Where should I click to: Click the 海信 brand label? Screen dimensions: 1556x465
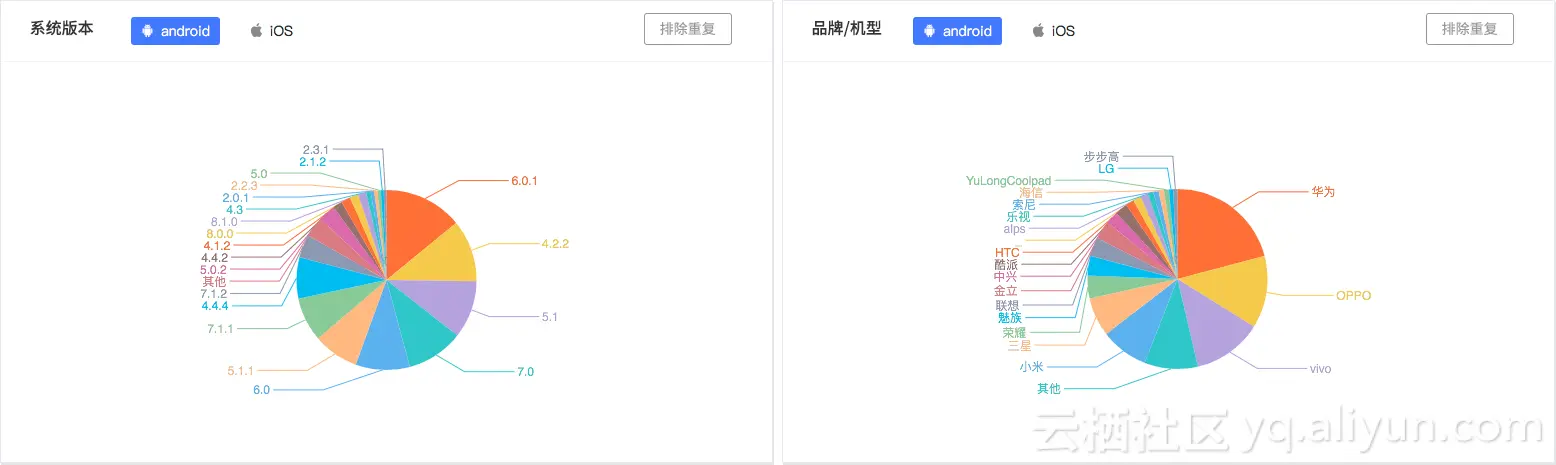[x=1031, y=192]
